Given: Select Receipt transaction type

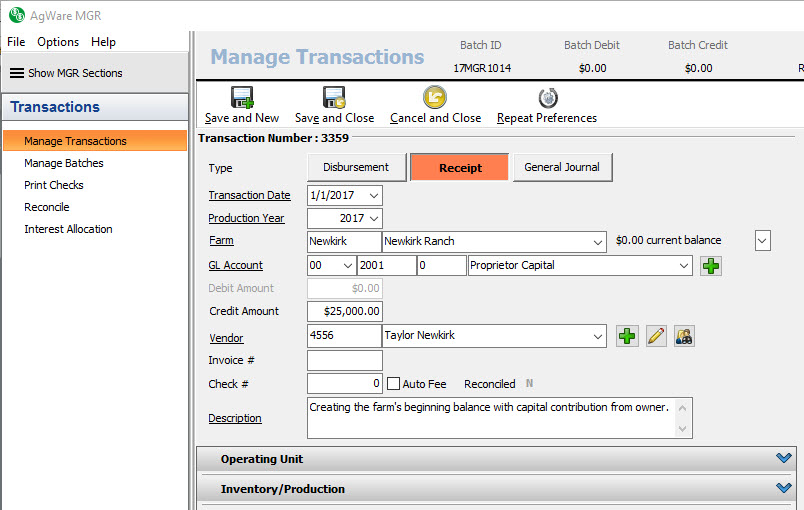Looking at the screenshot, I should [x=459, y=168].
